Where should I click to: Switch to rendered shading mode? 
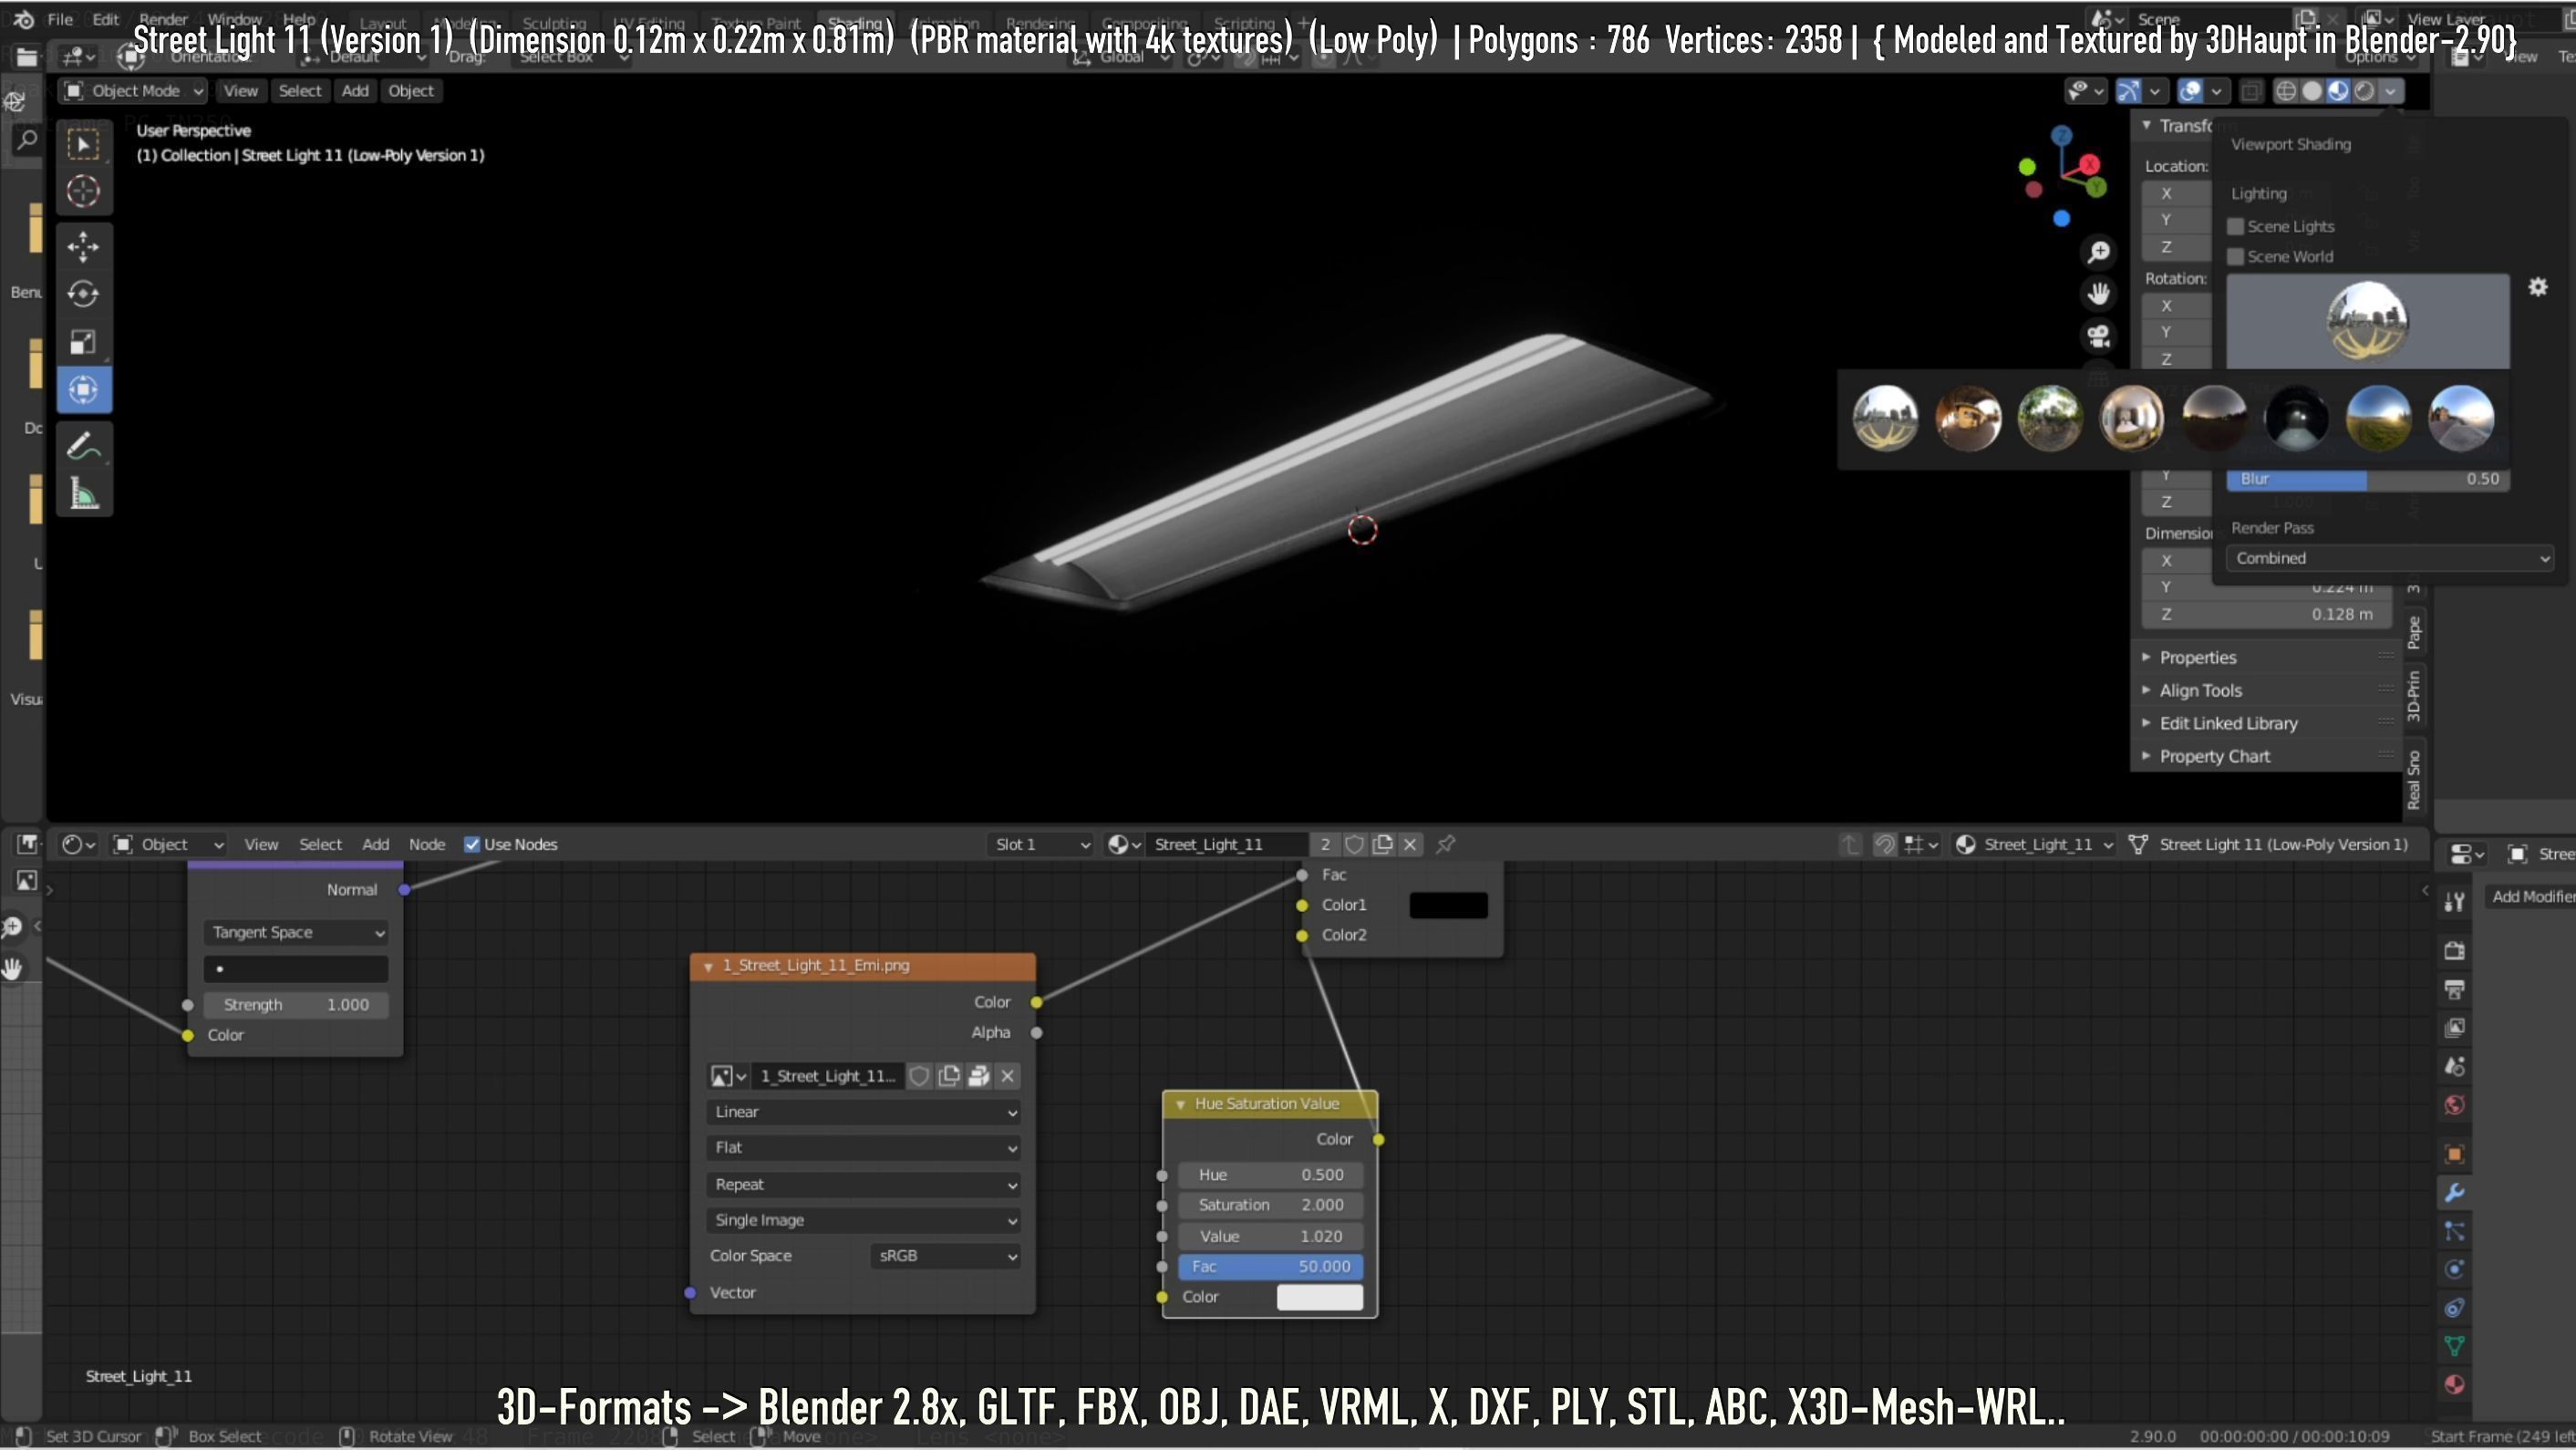pos(2364,91)
